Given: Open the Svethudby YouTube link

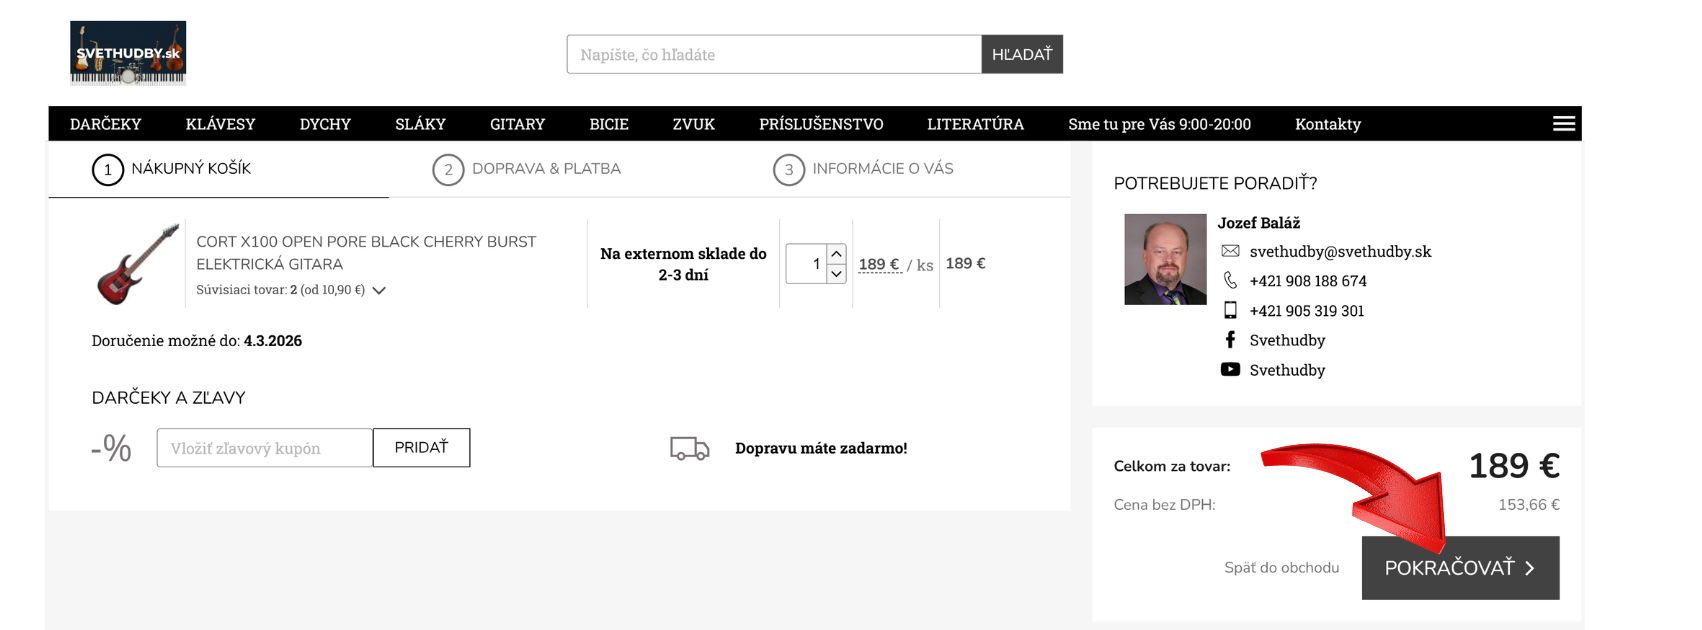Looking at the screenshot, I should pos(1287,370).
